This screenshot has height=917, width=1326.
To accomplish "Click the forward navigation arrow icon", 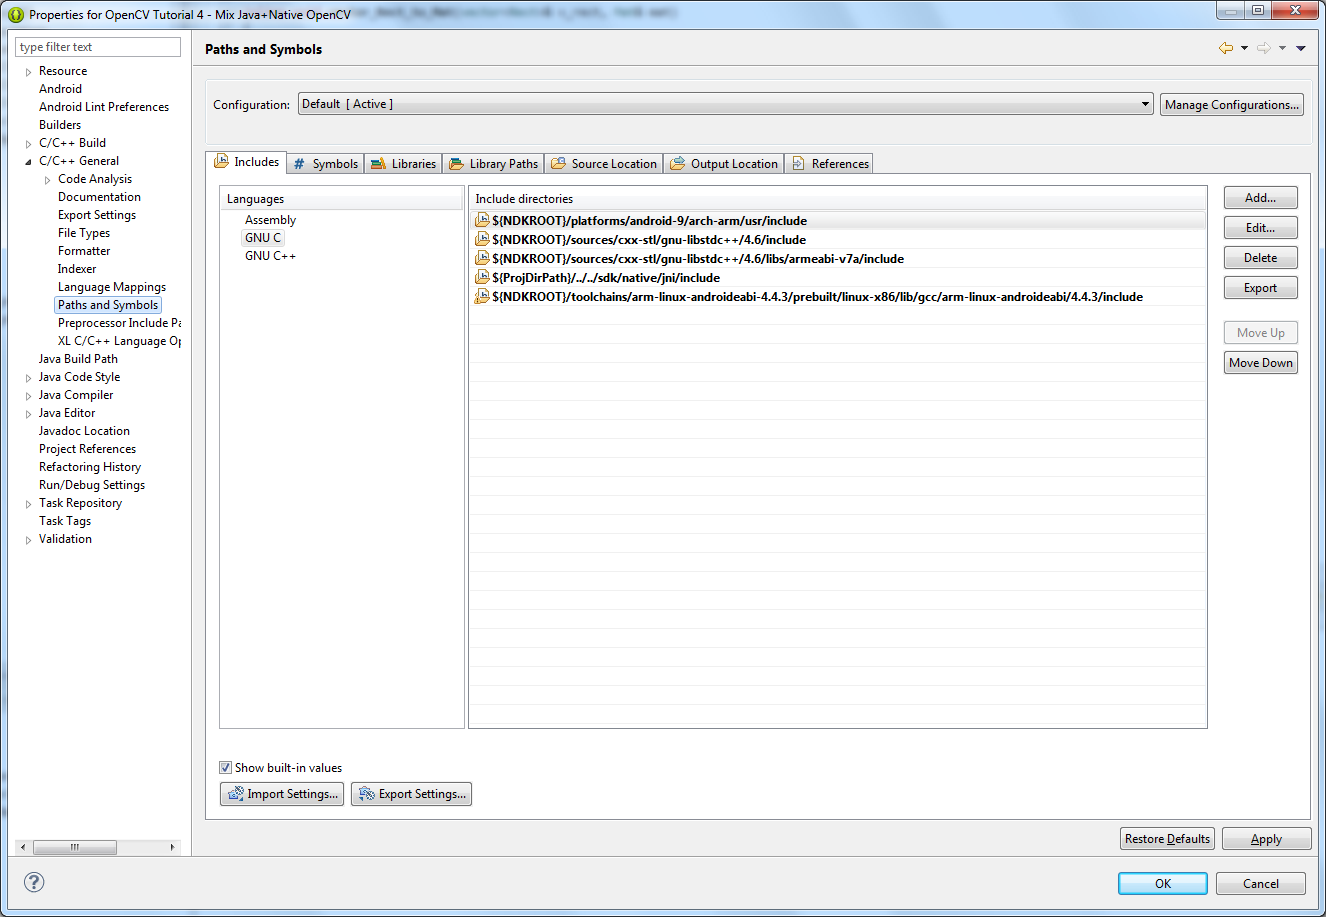I will pos(1264,48).
